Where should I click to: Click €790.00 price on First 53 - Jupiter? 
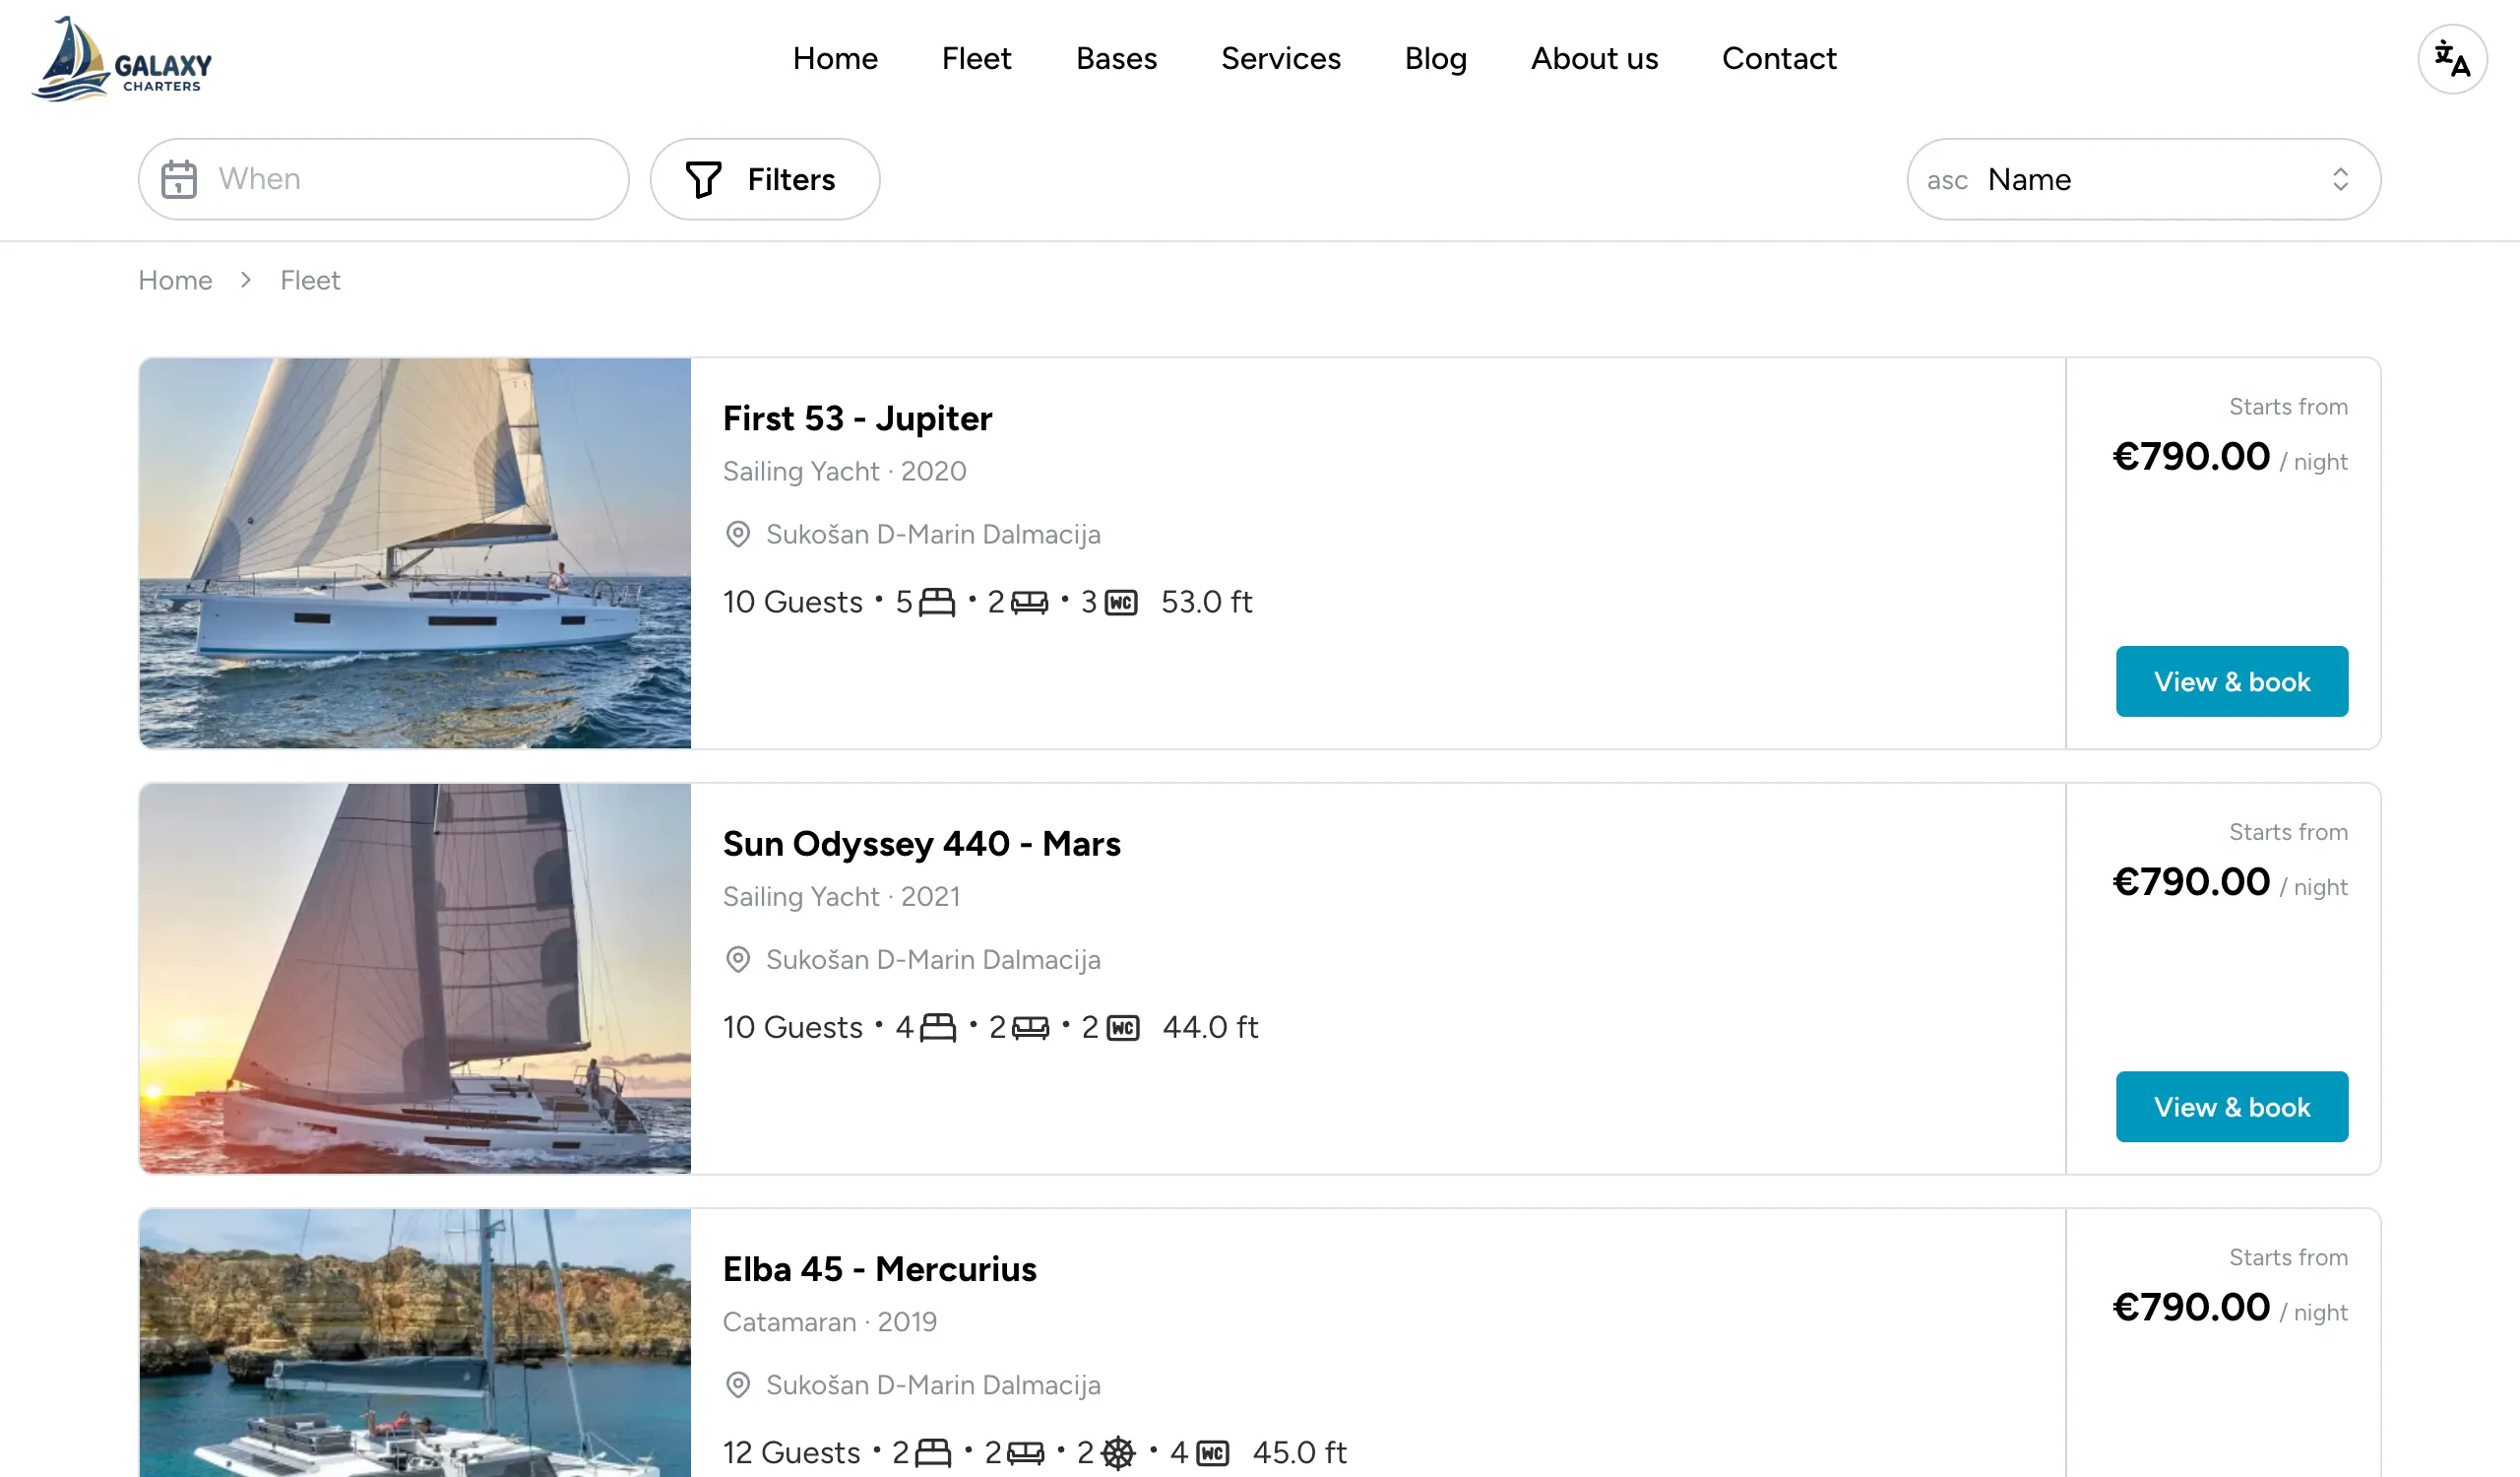(x=2190, y=457)
